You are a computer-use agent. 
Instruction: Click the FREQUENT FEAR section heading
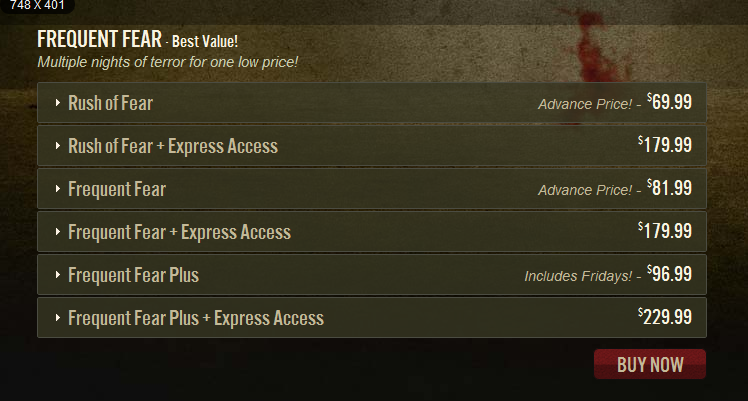99,39
